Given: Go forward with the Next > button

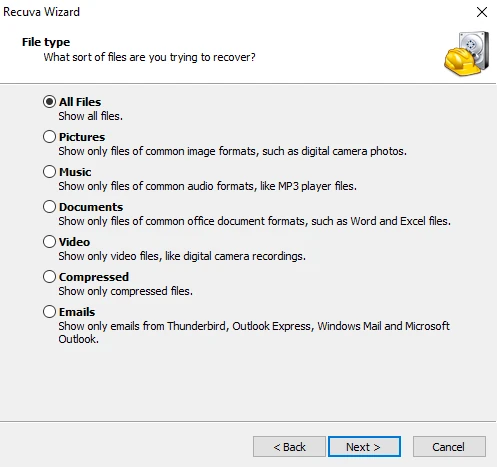Looking at the screenshot, I should pos(364,447).
